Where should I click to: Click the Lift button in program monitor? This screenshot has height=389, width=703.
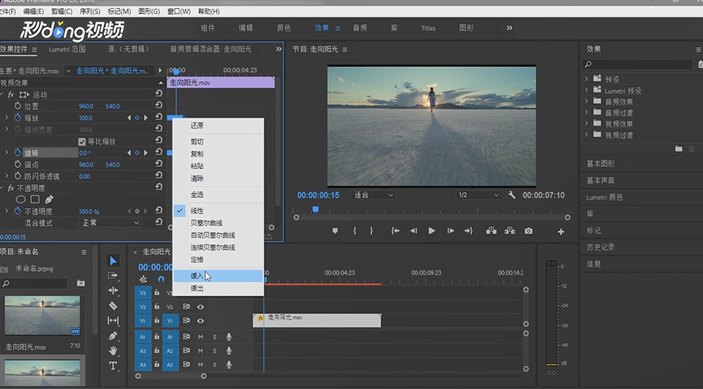[491, 231]
